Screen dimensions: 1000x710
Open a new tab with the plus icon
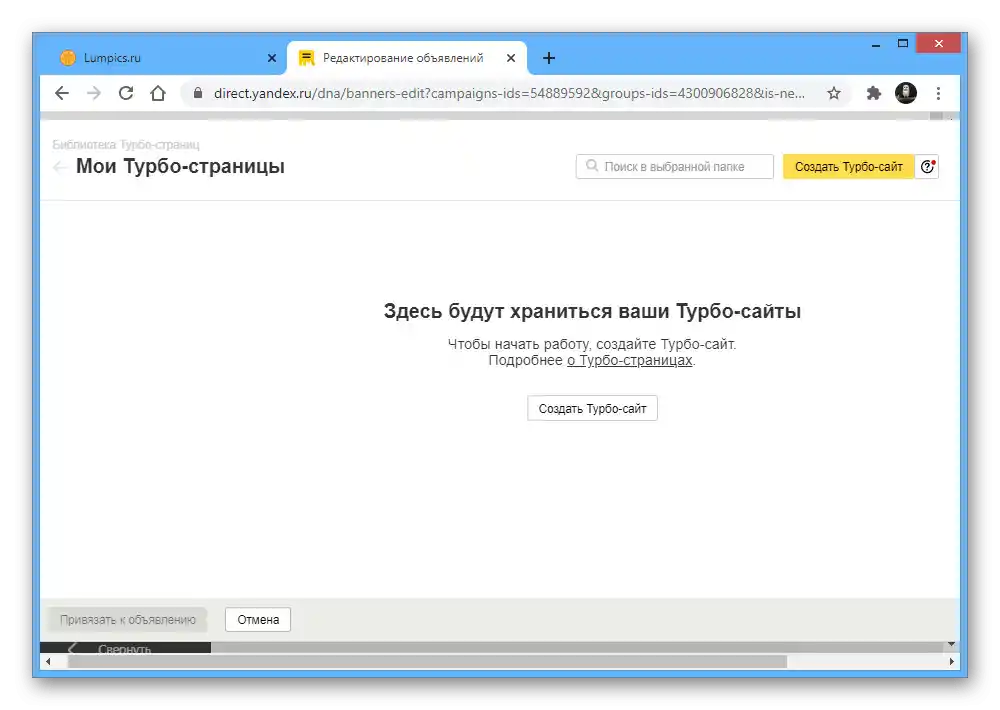click(x=548, y=58)
